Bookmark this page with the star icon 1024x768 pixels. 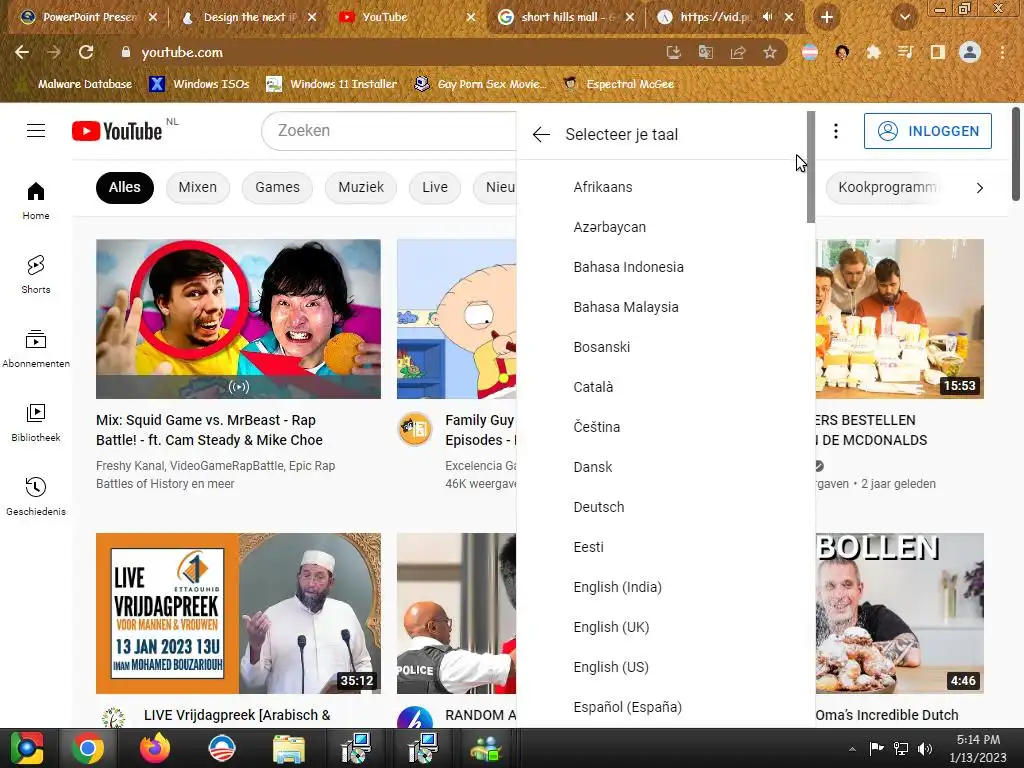pyautogui.click(x=770, y=52)
